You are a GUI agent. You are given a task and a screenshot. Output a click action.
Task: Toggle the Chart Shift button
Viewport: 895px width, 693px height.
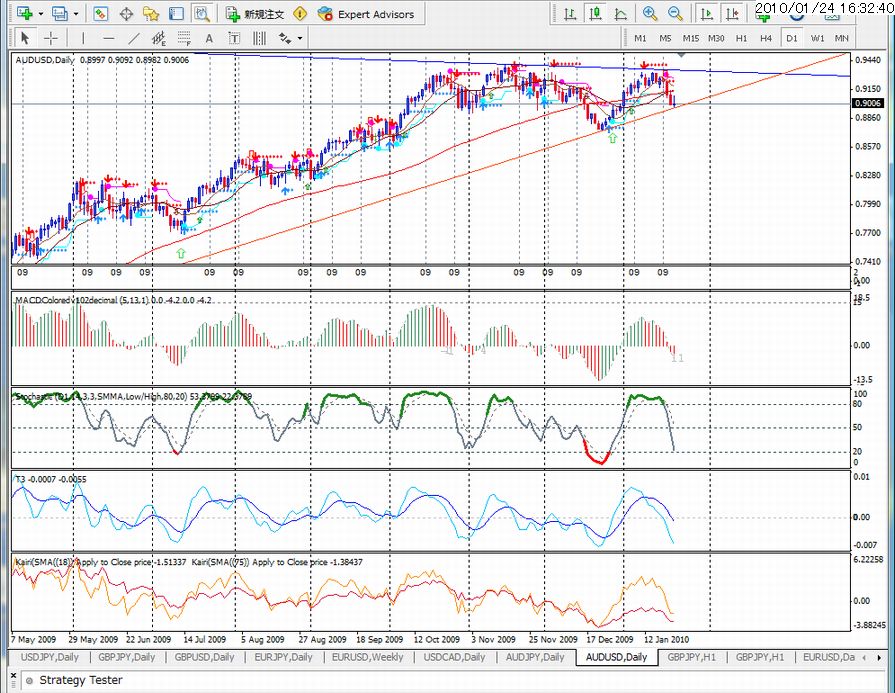click(x=732, y=14)
